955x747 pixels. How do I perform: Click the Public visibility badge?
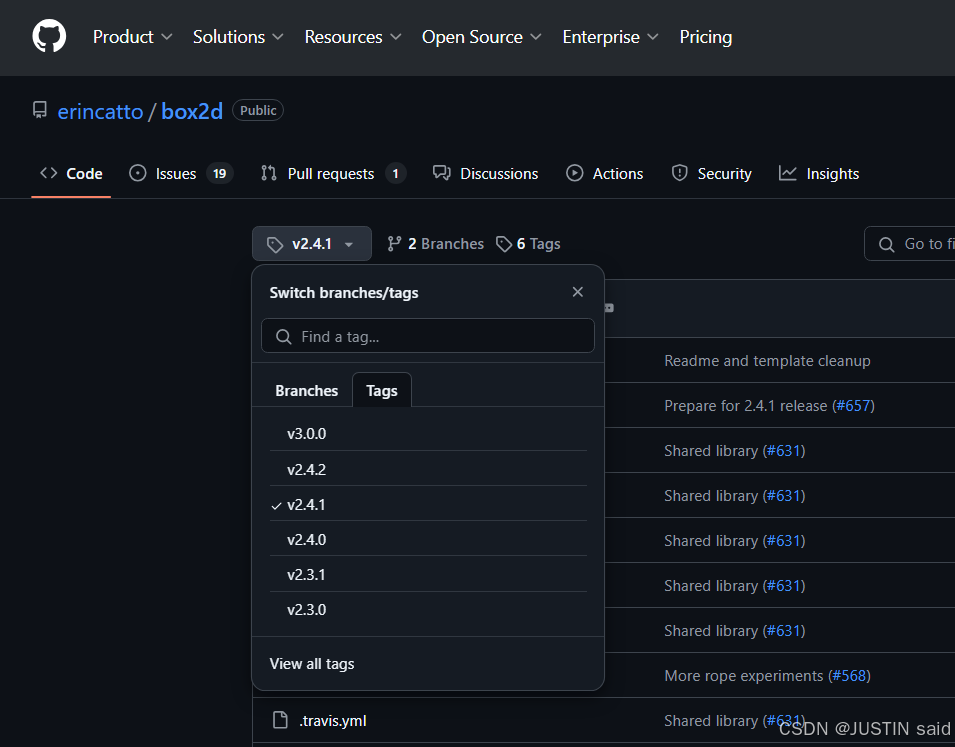coord(258,110)
